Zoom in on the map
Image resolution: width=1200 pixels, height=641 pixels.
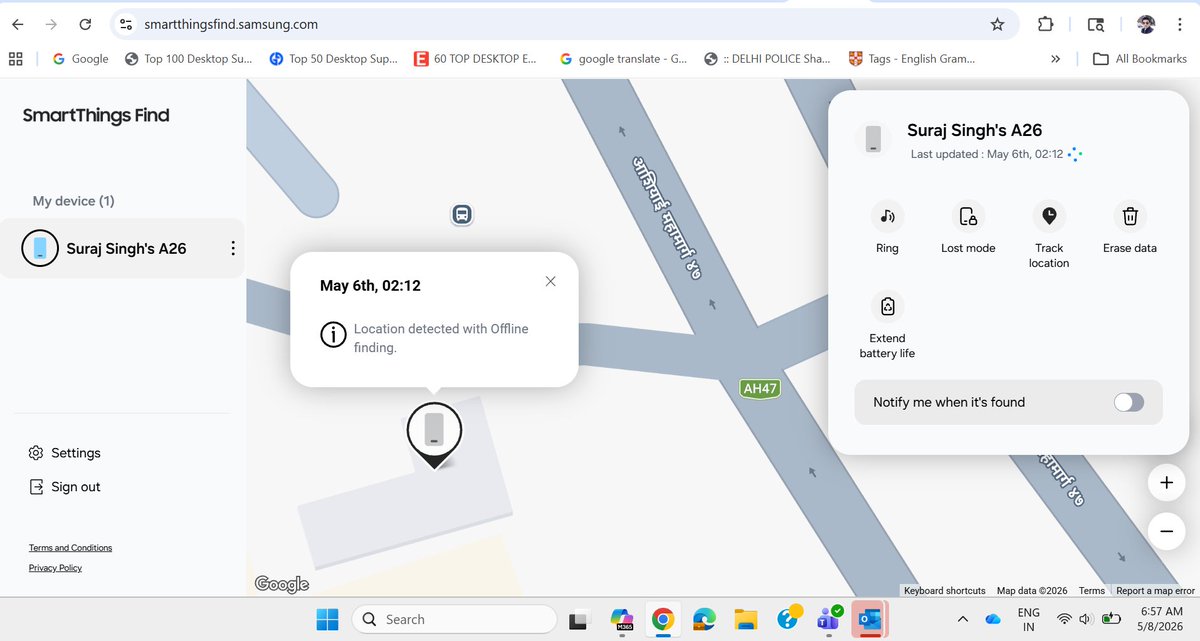[x=1166, y=482]
